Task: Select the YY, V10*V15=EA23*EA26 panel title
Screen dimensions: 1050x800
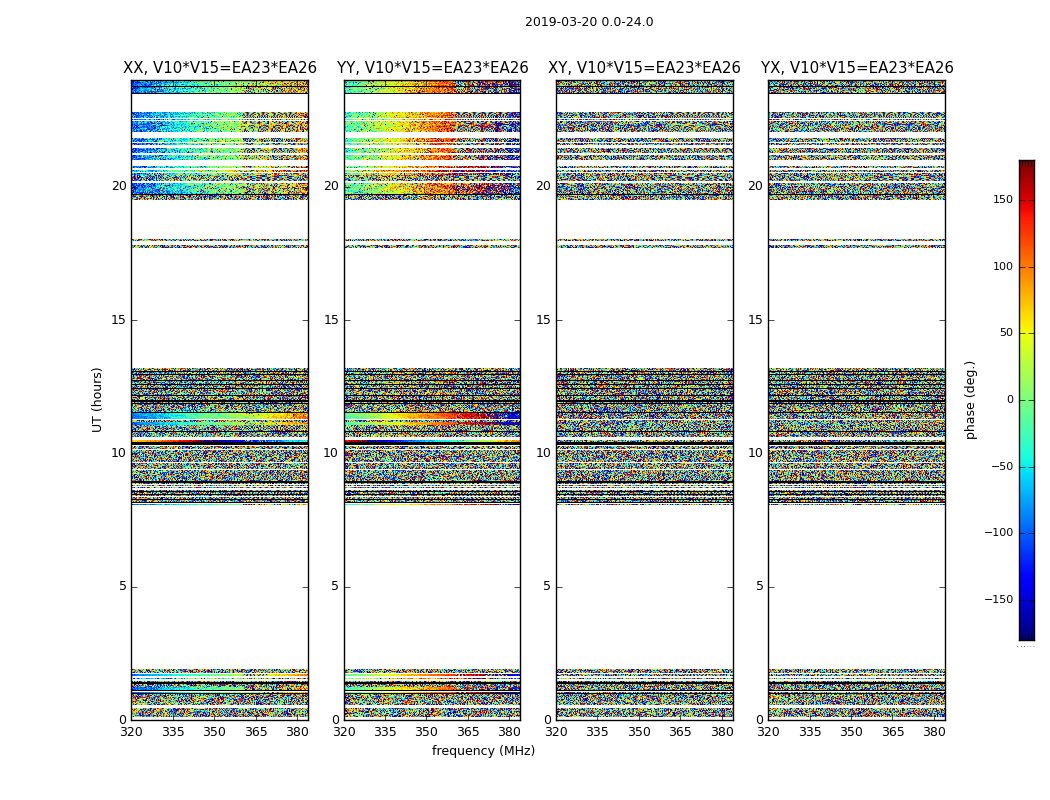Action: (x=433, y=68)
